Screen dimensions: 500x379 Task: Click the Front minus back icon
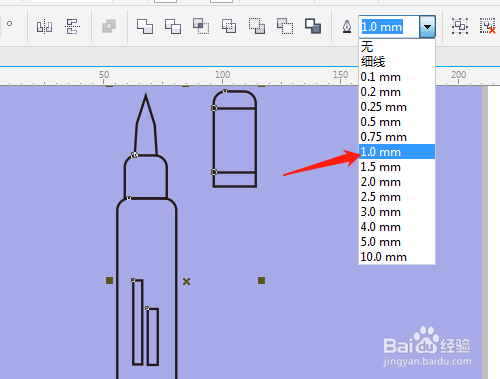point(257,26)
